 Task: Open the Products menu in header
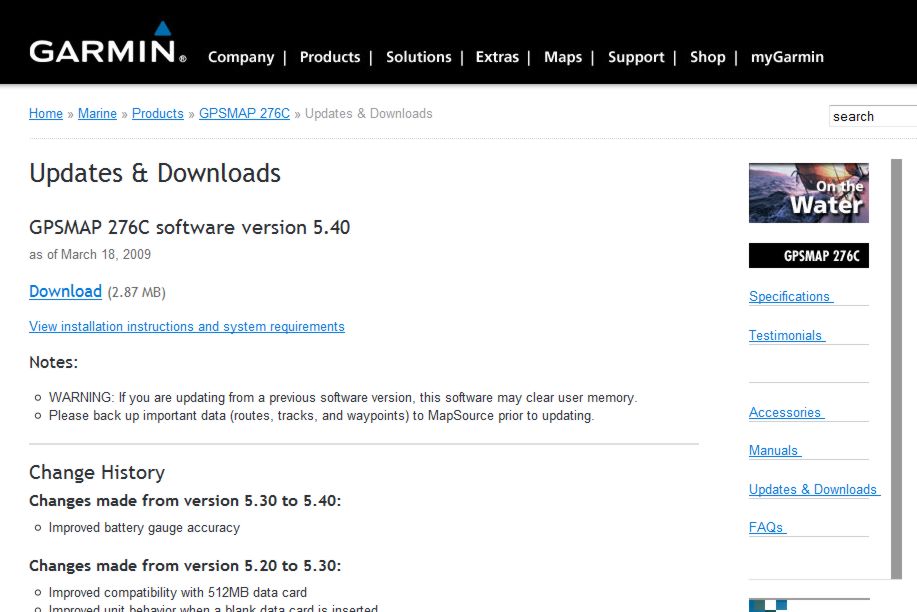pyautogui.click(x=330, y=57)
